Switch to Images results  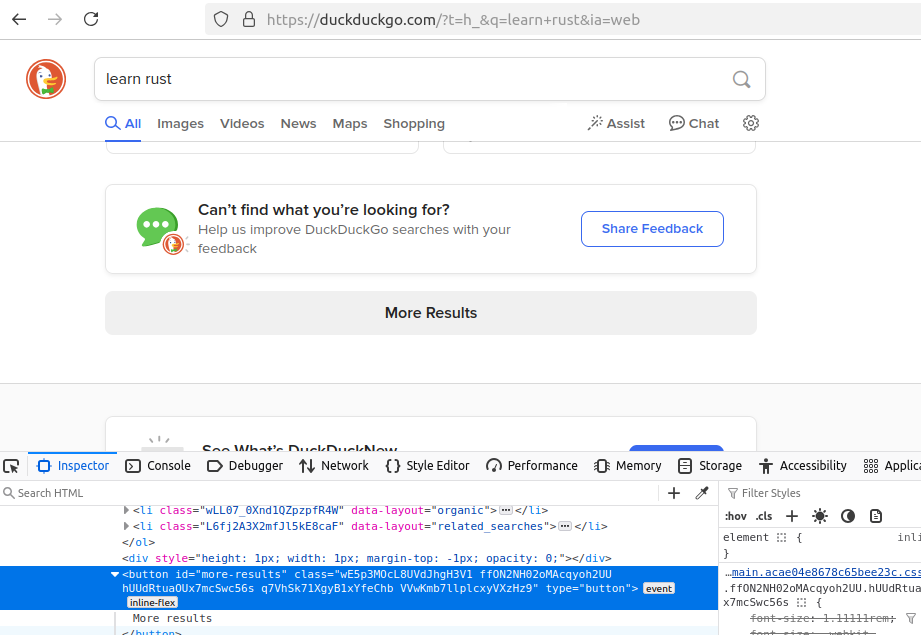tap(180, 123)
